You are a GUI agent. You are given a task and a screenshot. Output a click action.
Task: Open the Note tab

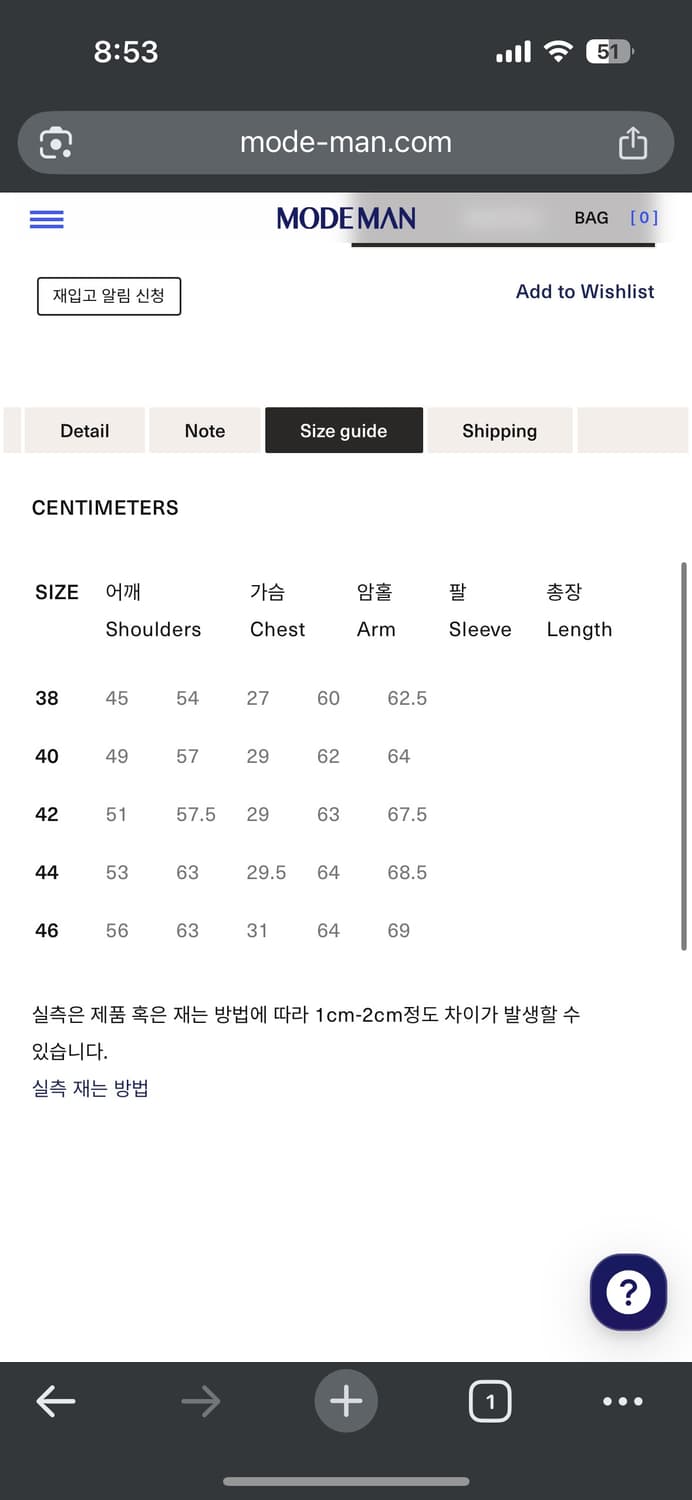coord(204,430)
